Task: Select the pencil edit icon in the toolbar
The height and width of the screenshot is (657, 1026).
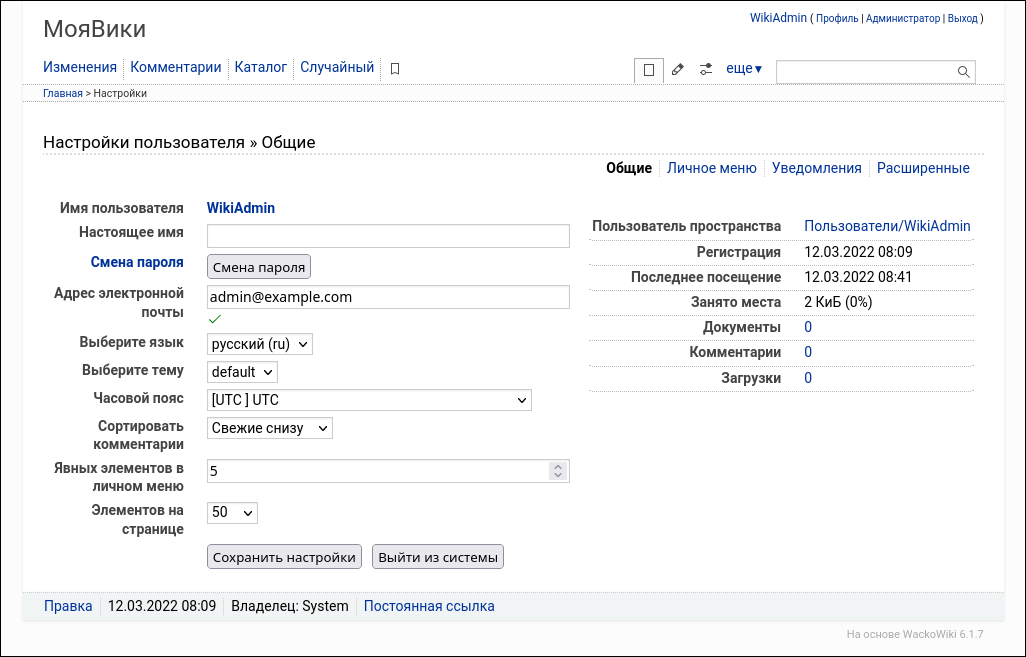Action: [x=677, y=69]
